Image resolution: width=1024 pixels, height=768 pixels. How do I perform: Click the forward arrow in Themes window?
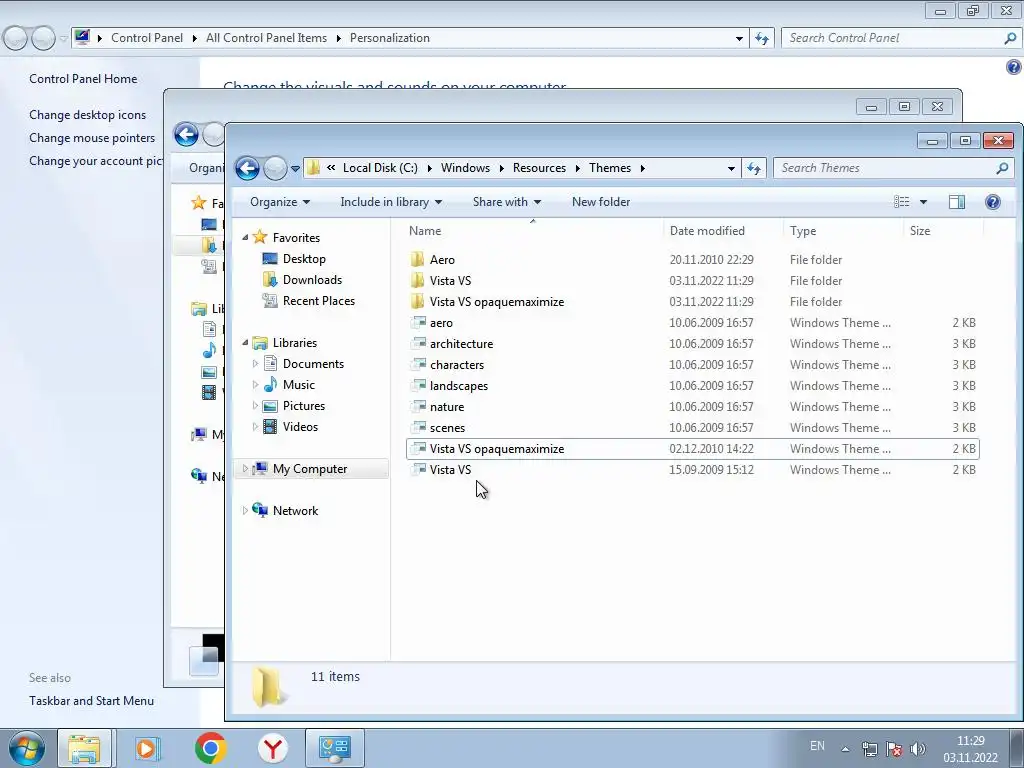[275, 168]
